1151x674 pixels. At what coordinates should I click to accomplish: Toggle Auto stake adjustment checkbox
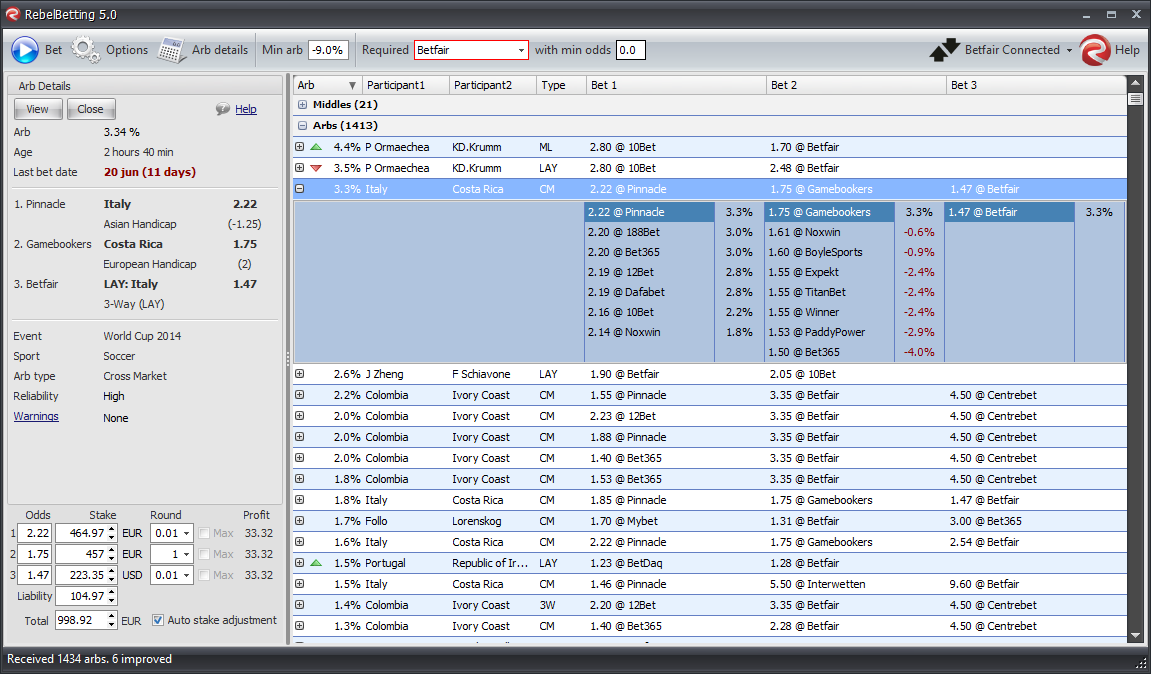pyautogui.click(x=158, y=620)
